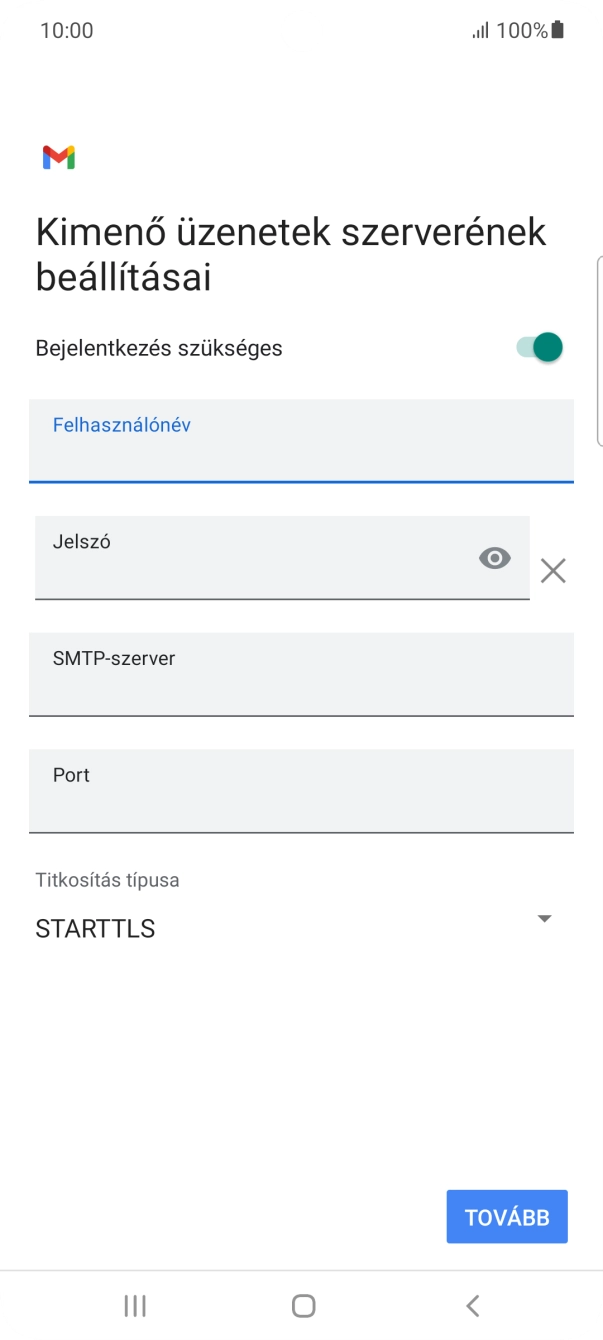
Task: Change encryption type via the dropdown arrow
Action: click(544, 918)
